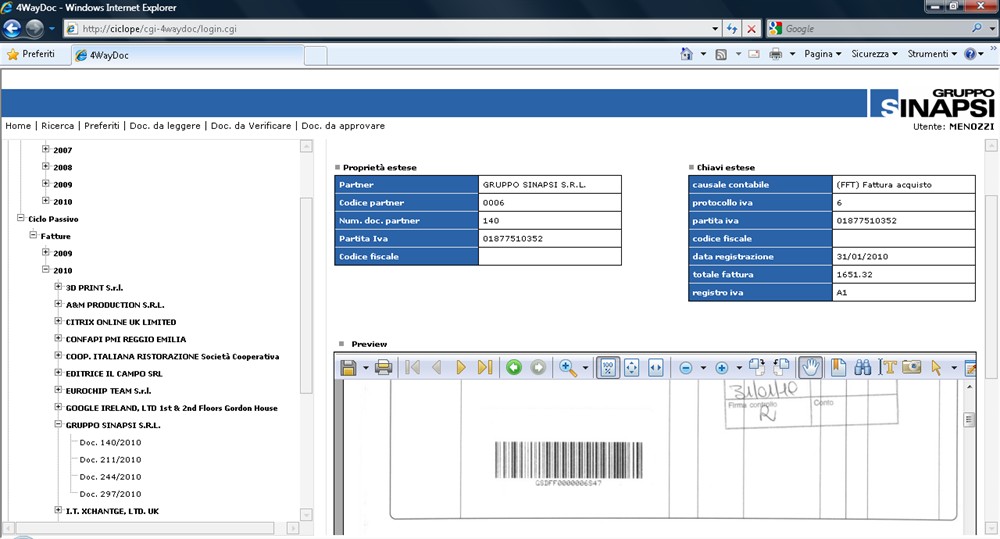Open pointer tool dropdown arrow

coord(953,368)
